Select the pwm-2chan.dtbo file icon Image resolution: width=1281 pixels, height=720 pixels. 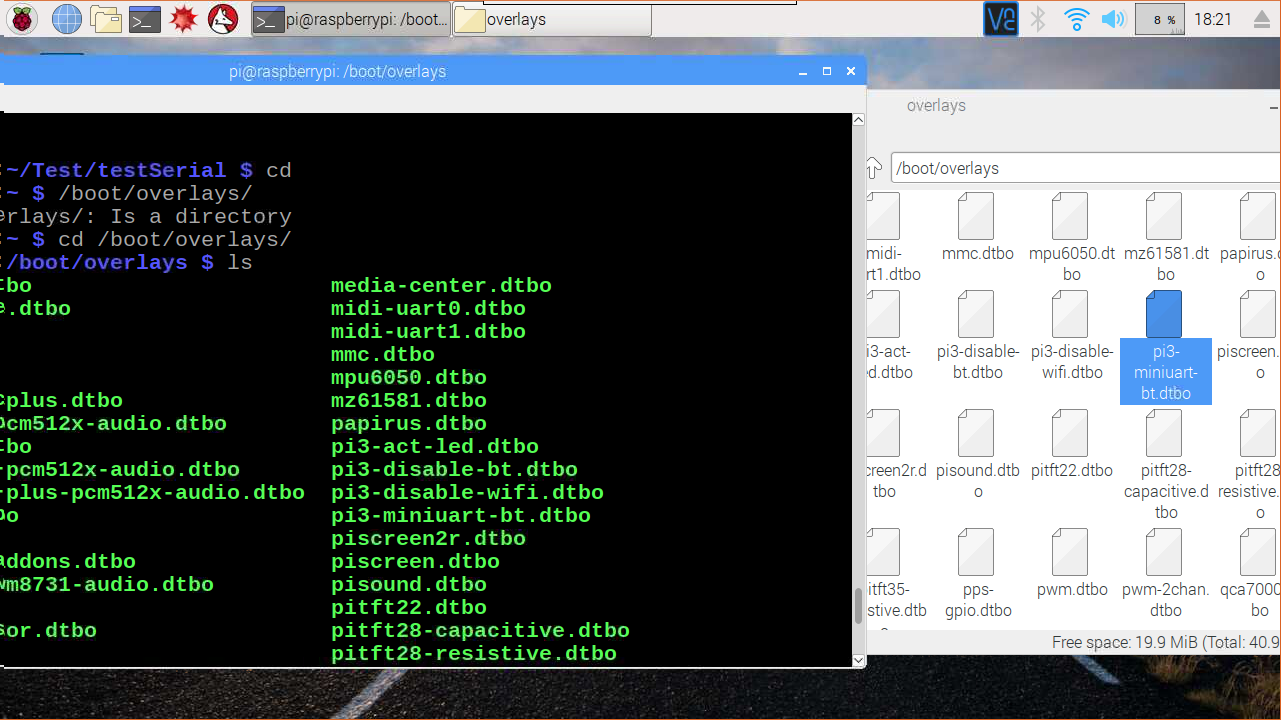click(x=1165, y=552)
